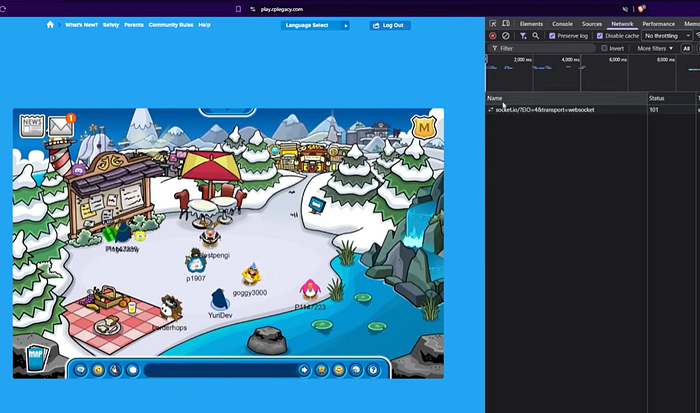The width and height of the screenshot is (700, 413).
Task: Open the emotes smiley face button
Action: click(98, 370)
